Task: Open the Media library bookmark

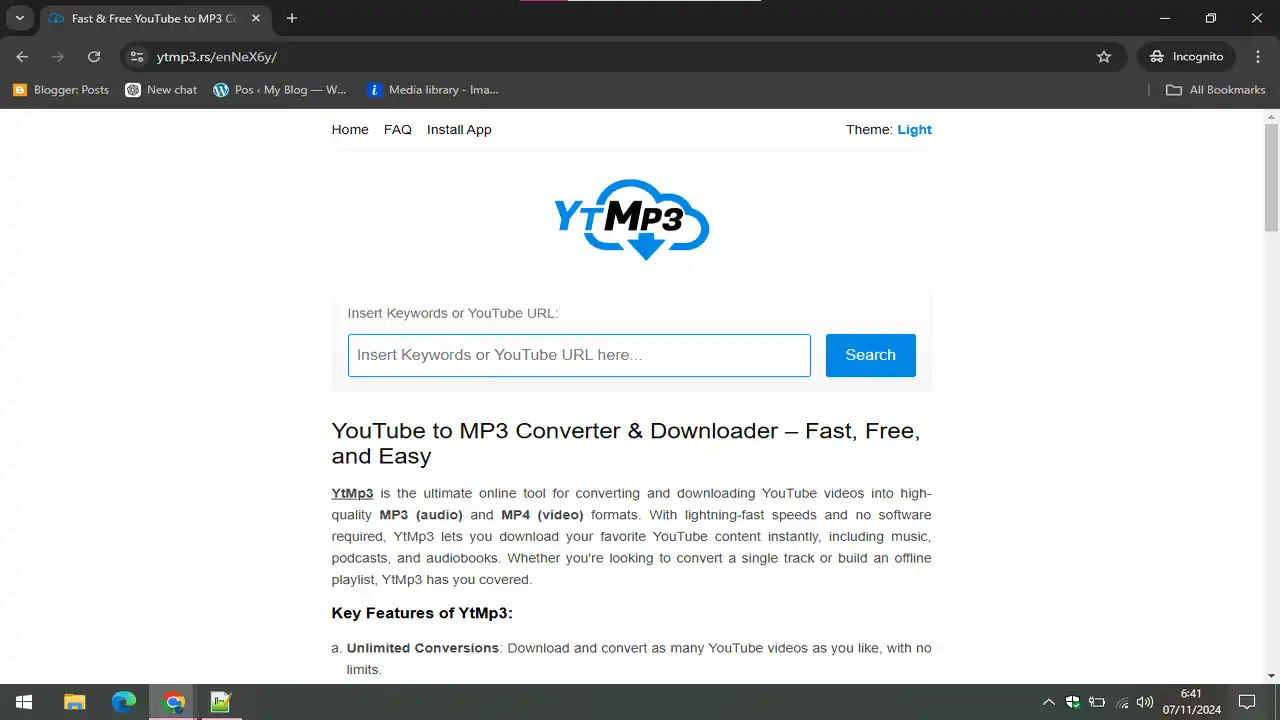Action: pyautogui.click(x=433, y=90)
